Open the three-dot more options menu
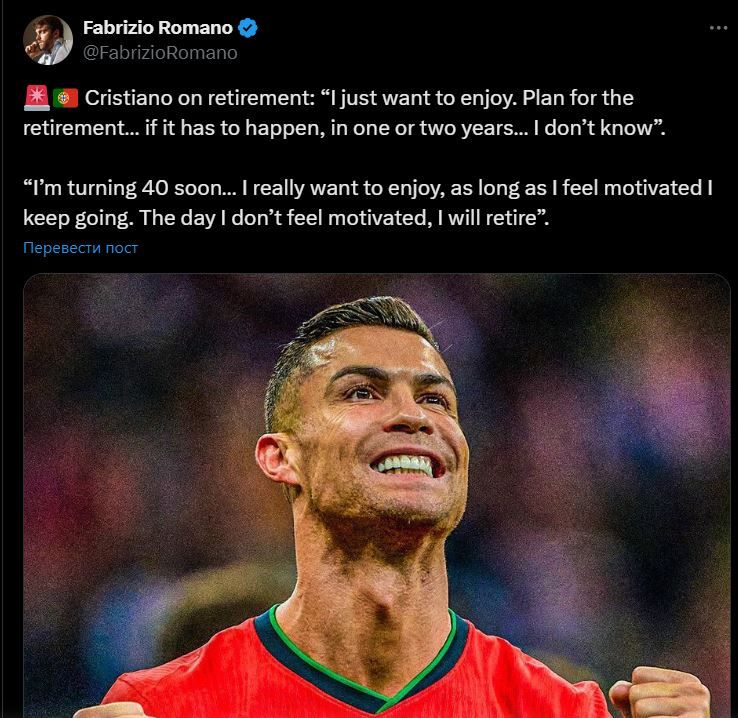Image resolution: width=738 pixels, height=718 pixels. (x=718, y=28)
